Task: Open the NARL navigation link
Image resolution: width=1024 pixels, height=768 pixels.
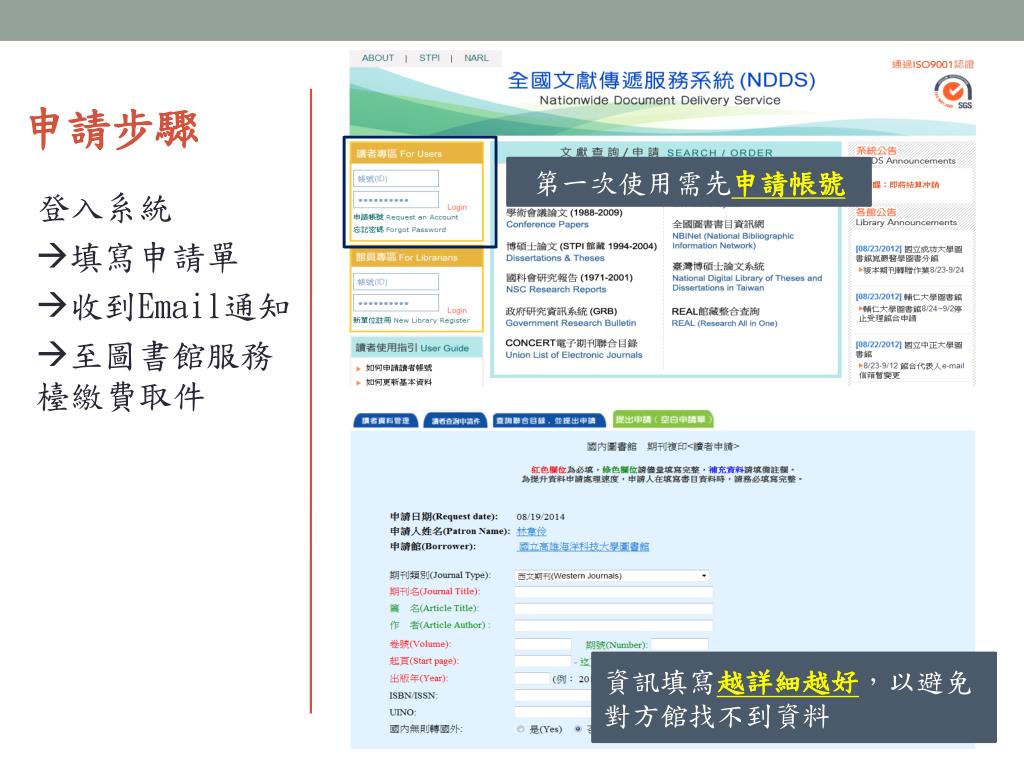Action: point(476,58)
